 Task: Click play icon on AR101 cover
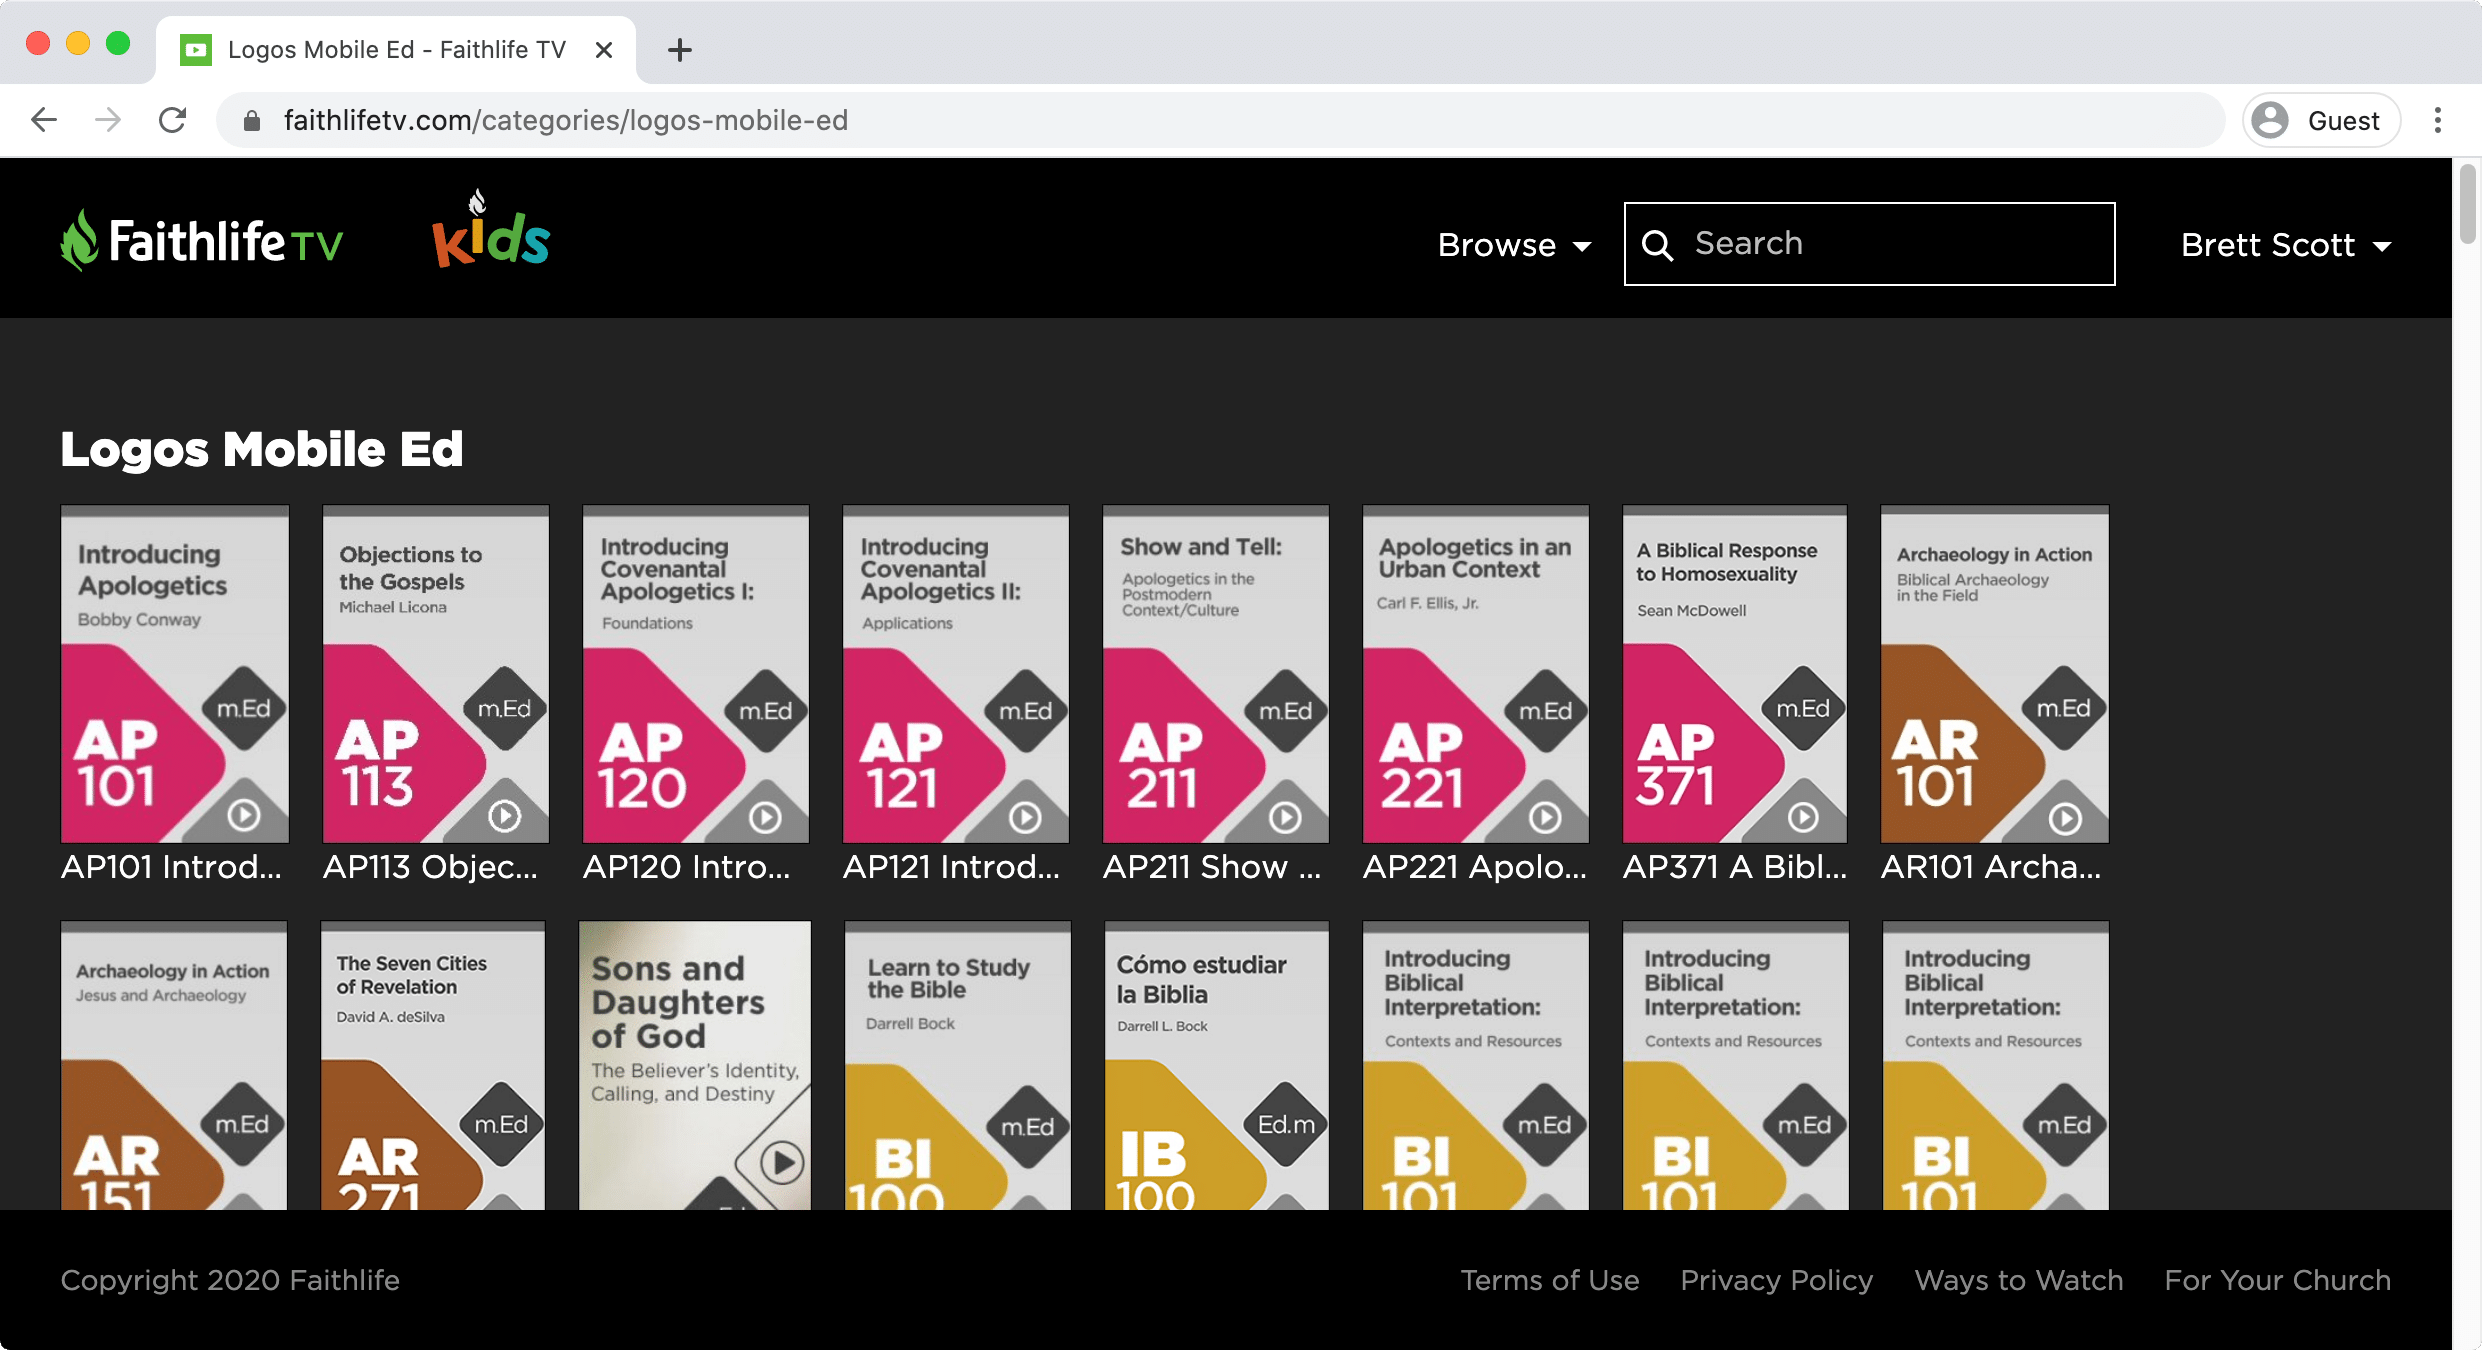click(x=2066, y=818)
